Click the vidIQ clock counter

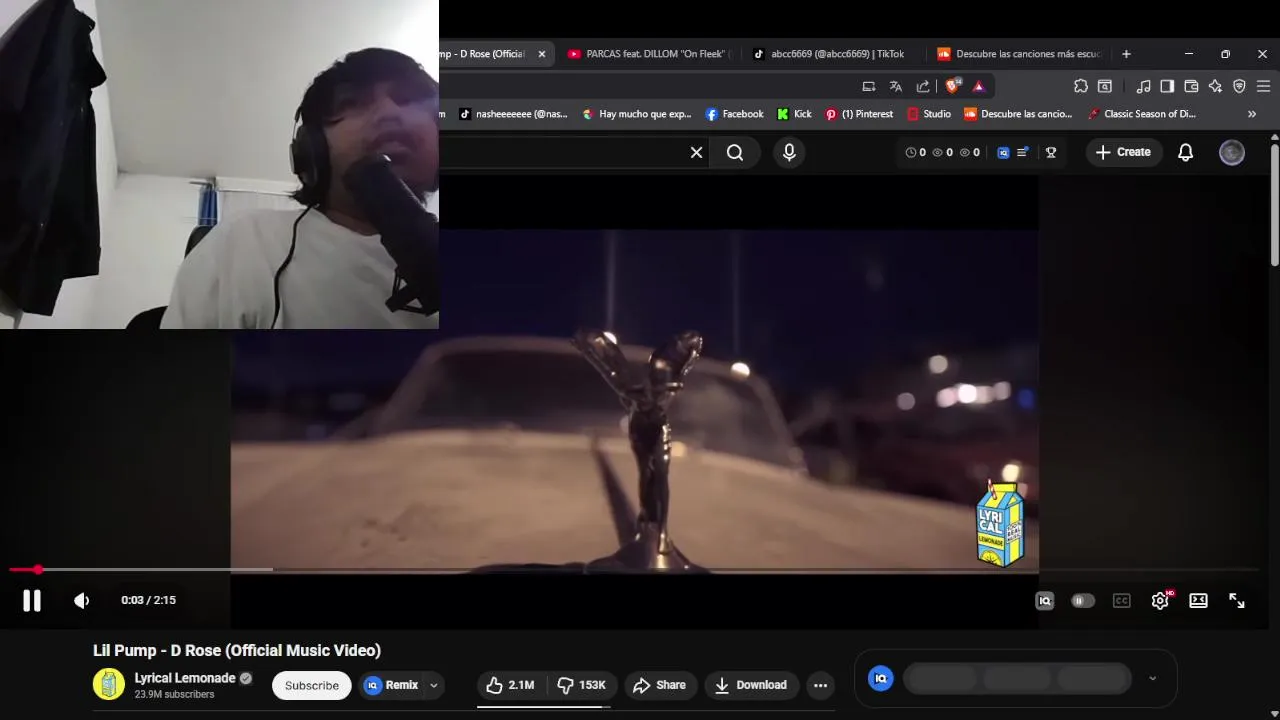(916, 152)
